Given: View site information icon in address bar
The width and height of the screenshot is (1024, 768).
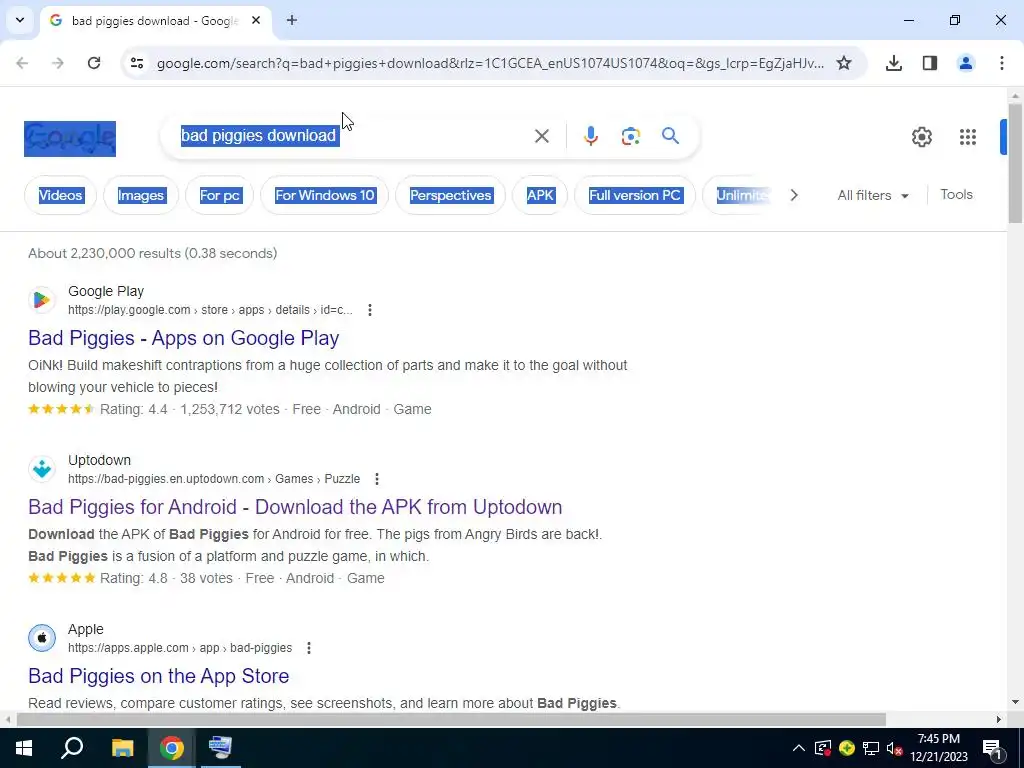Looking at the screenshot, I should click(137, 63).
